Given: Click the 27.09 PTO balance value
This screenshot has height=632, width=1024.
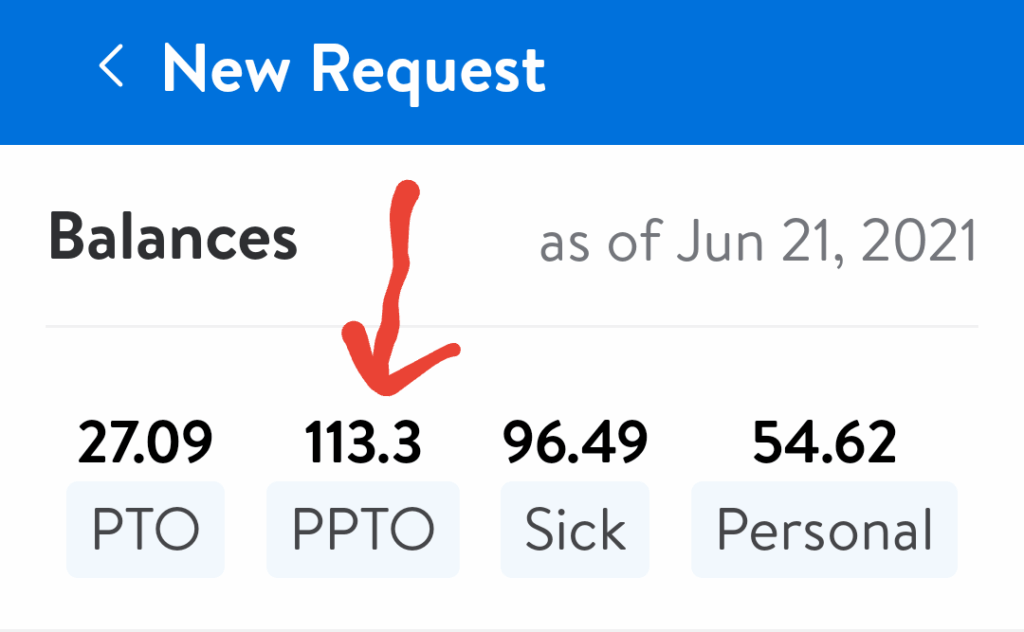Looking at the screenshot, I should pos(145,444).
